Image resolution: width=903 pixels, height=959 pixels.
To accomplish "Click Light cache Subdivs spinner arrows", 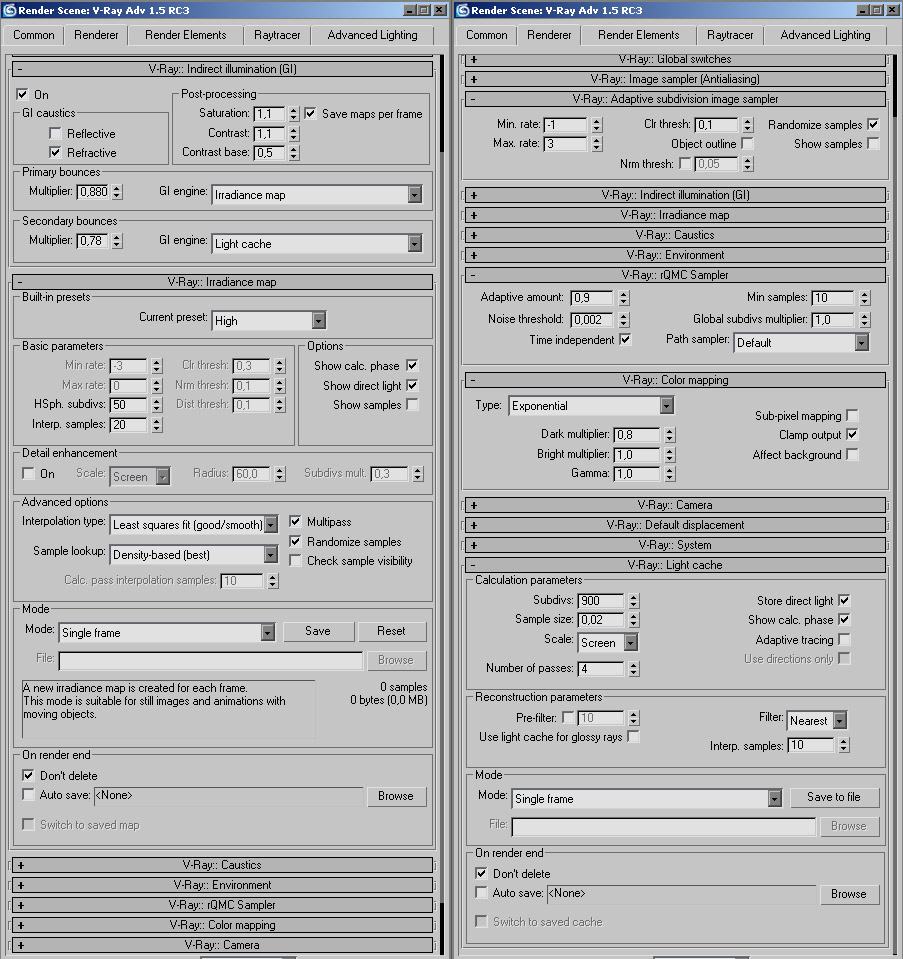I will click(x=634, y=601).
